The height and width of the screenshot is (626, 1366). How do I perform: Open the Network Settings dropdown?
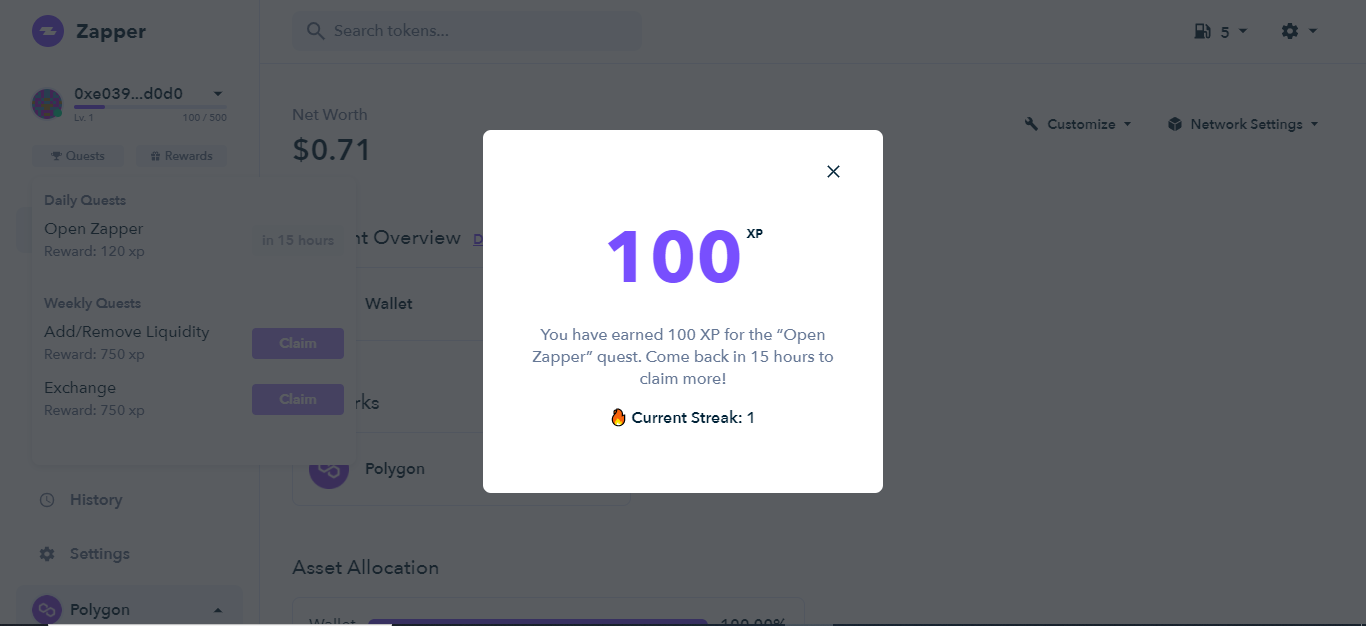tap(1243, 124)
